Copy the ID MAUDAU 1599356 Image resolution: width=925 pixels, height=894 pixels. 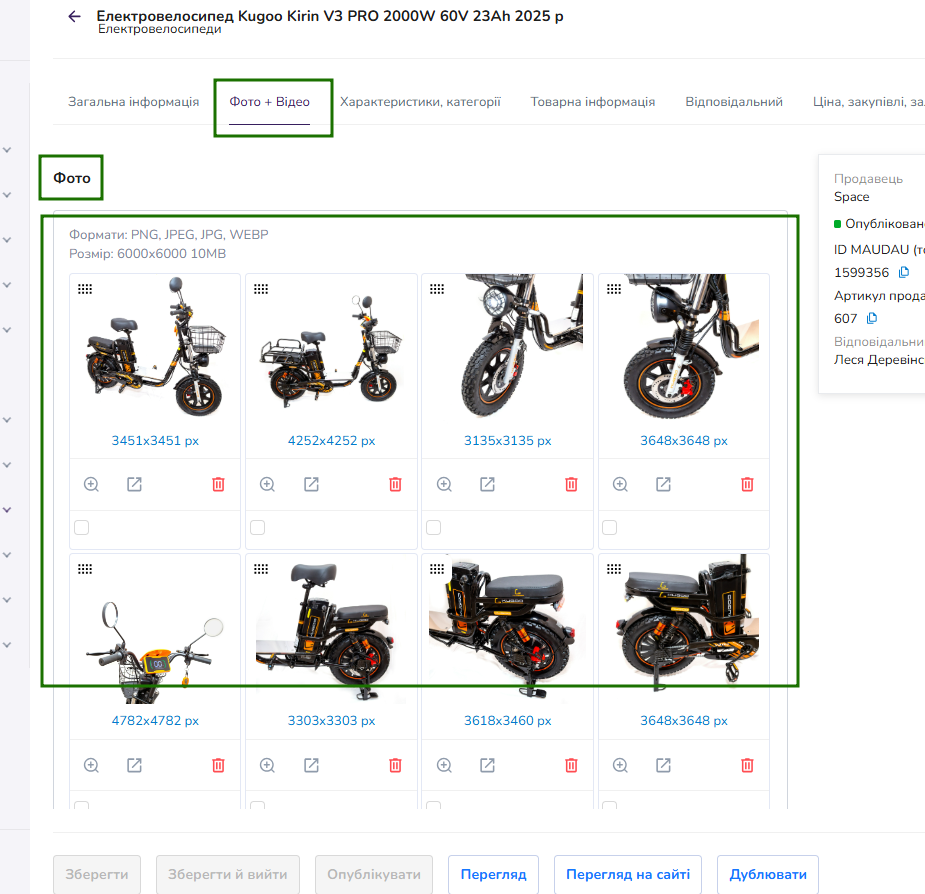point(903,272)
